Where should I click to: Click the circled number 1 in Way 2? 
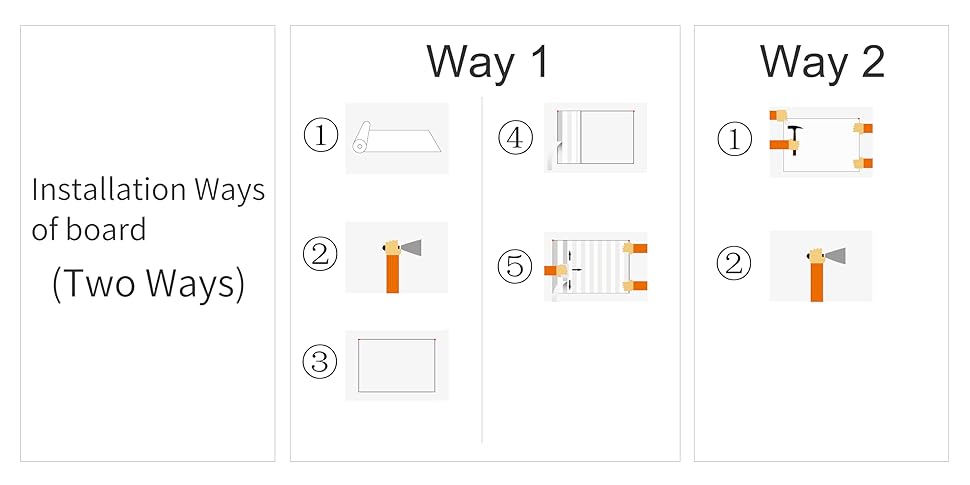pyautogui.click(x=735, y=139)
